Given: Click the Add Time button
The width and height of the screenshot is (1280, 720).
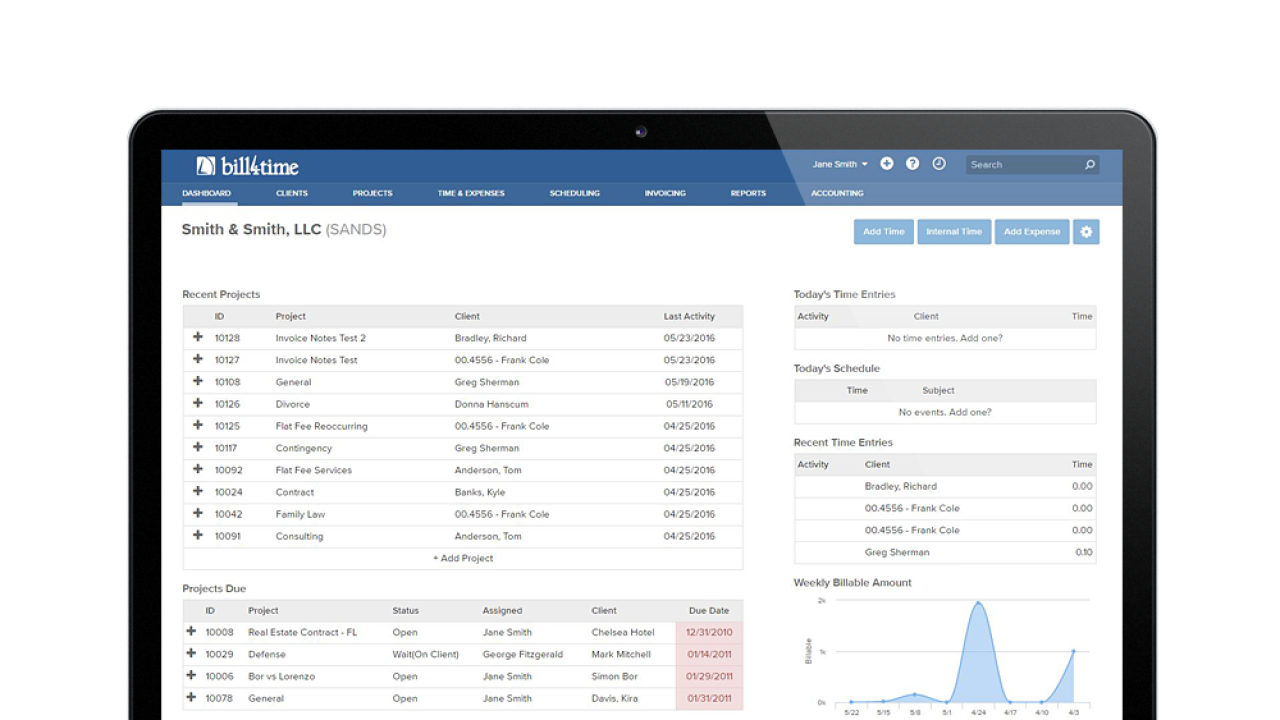Looking at the screenshot, I should pos(883,232).
